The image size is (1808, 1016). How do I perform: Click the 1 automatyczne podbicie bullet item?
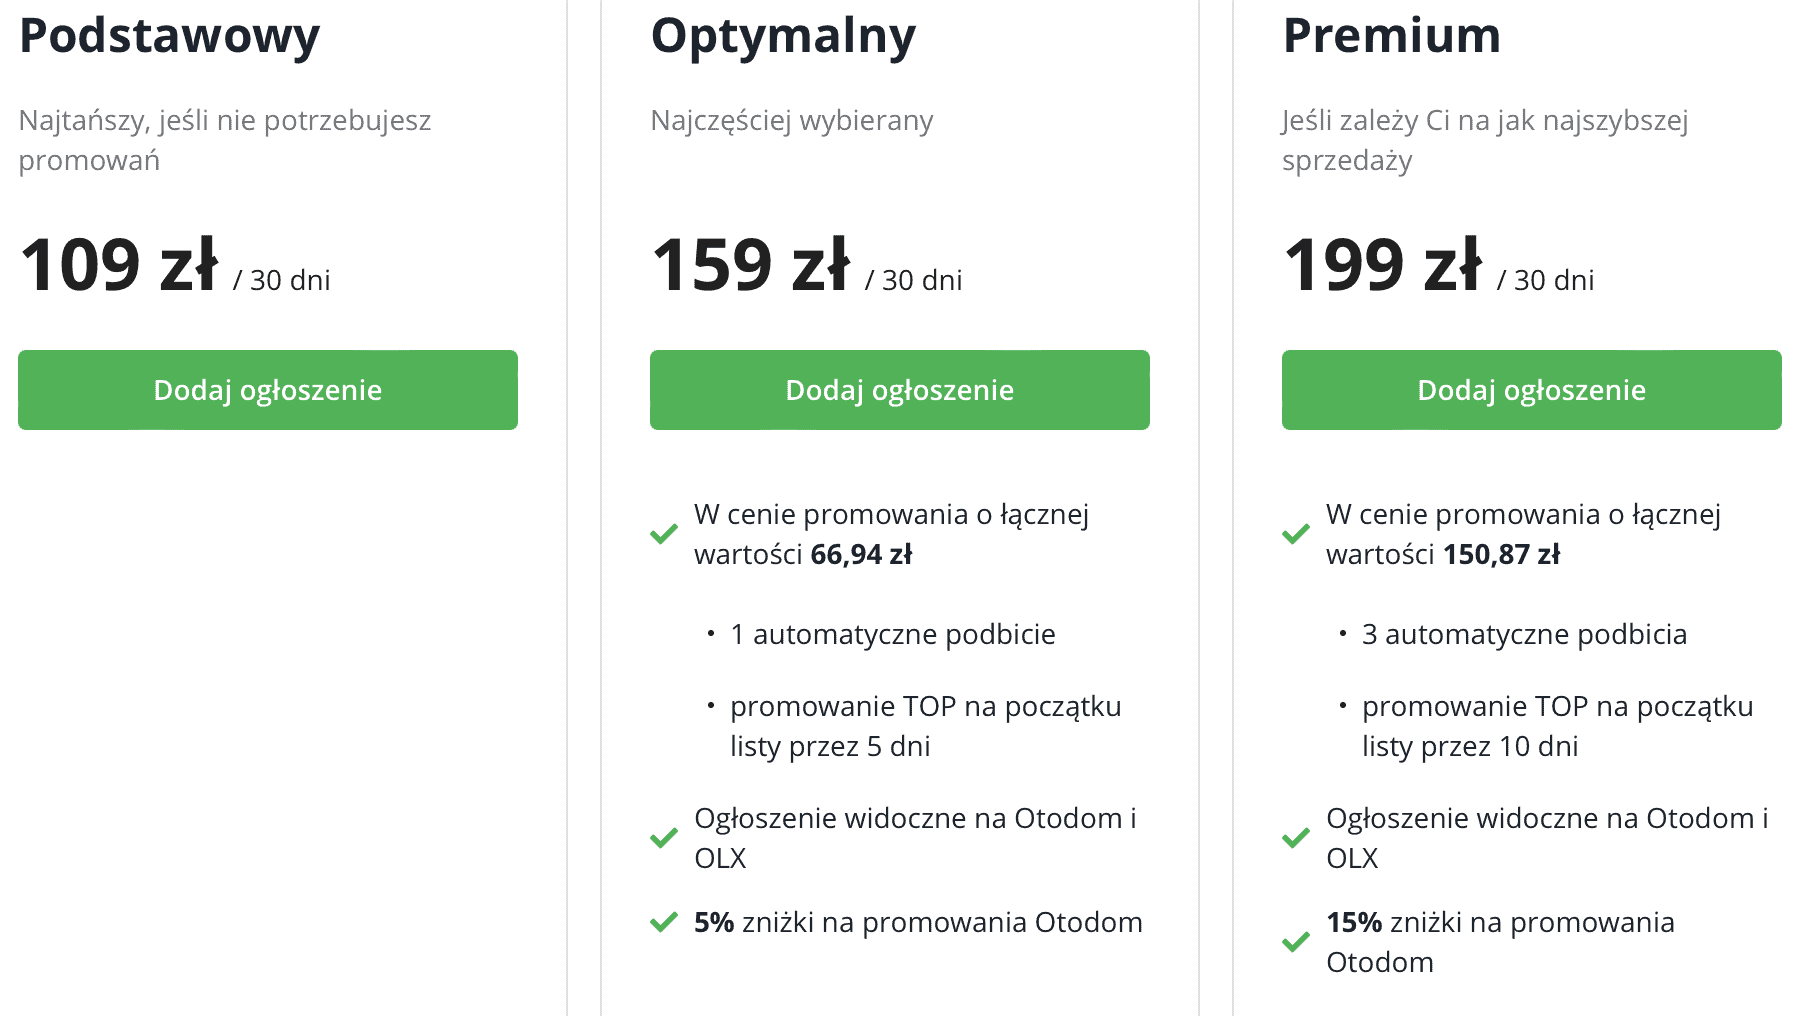coord(893,634)
